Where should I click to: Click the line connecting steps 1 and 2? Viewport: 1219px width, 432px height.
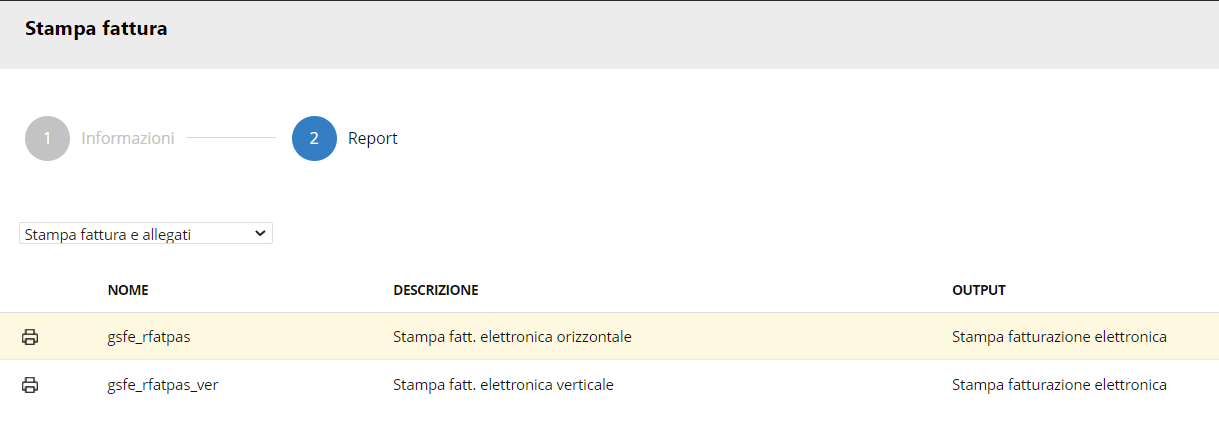coord(231,138)
